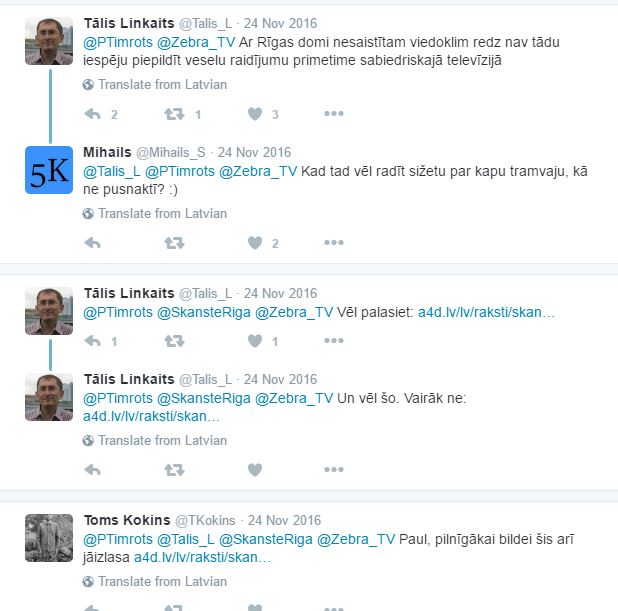Open Mihails' 5K profile picture

click(49, 170)
